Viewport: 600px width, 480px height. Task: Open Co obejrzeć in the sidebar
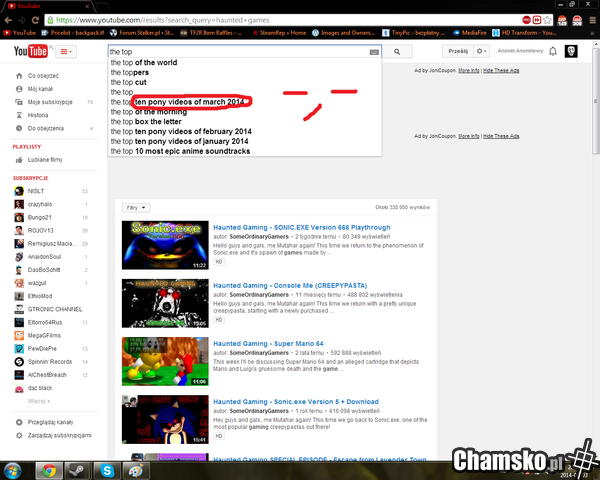pyautogui.click(x=42, y=76)
